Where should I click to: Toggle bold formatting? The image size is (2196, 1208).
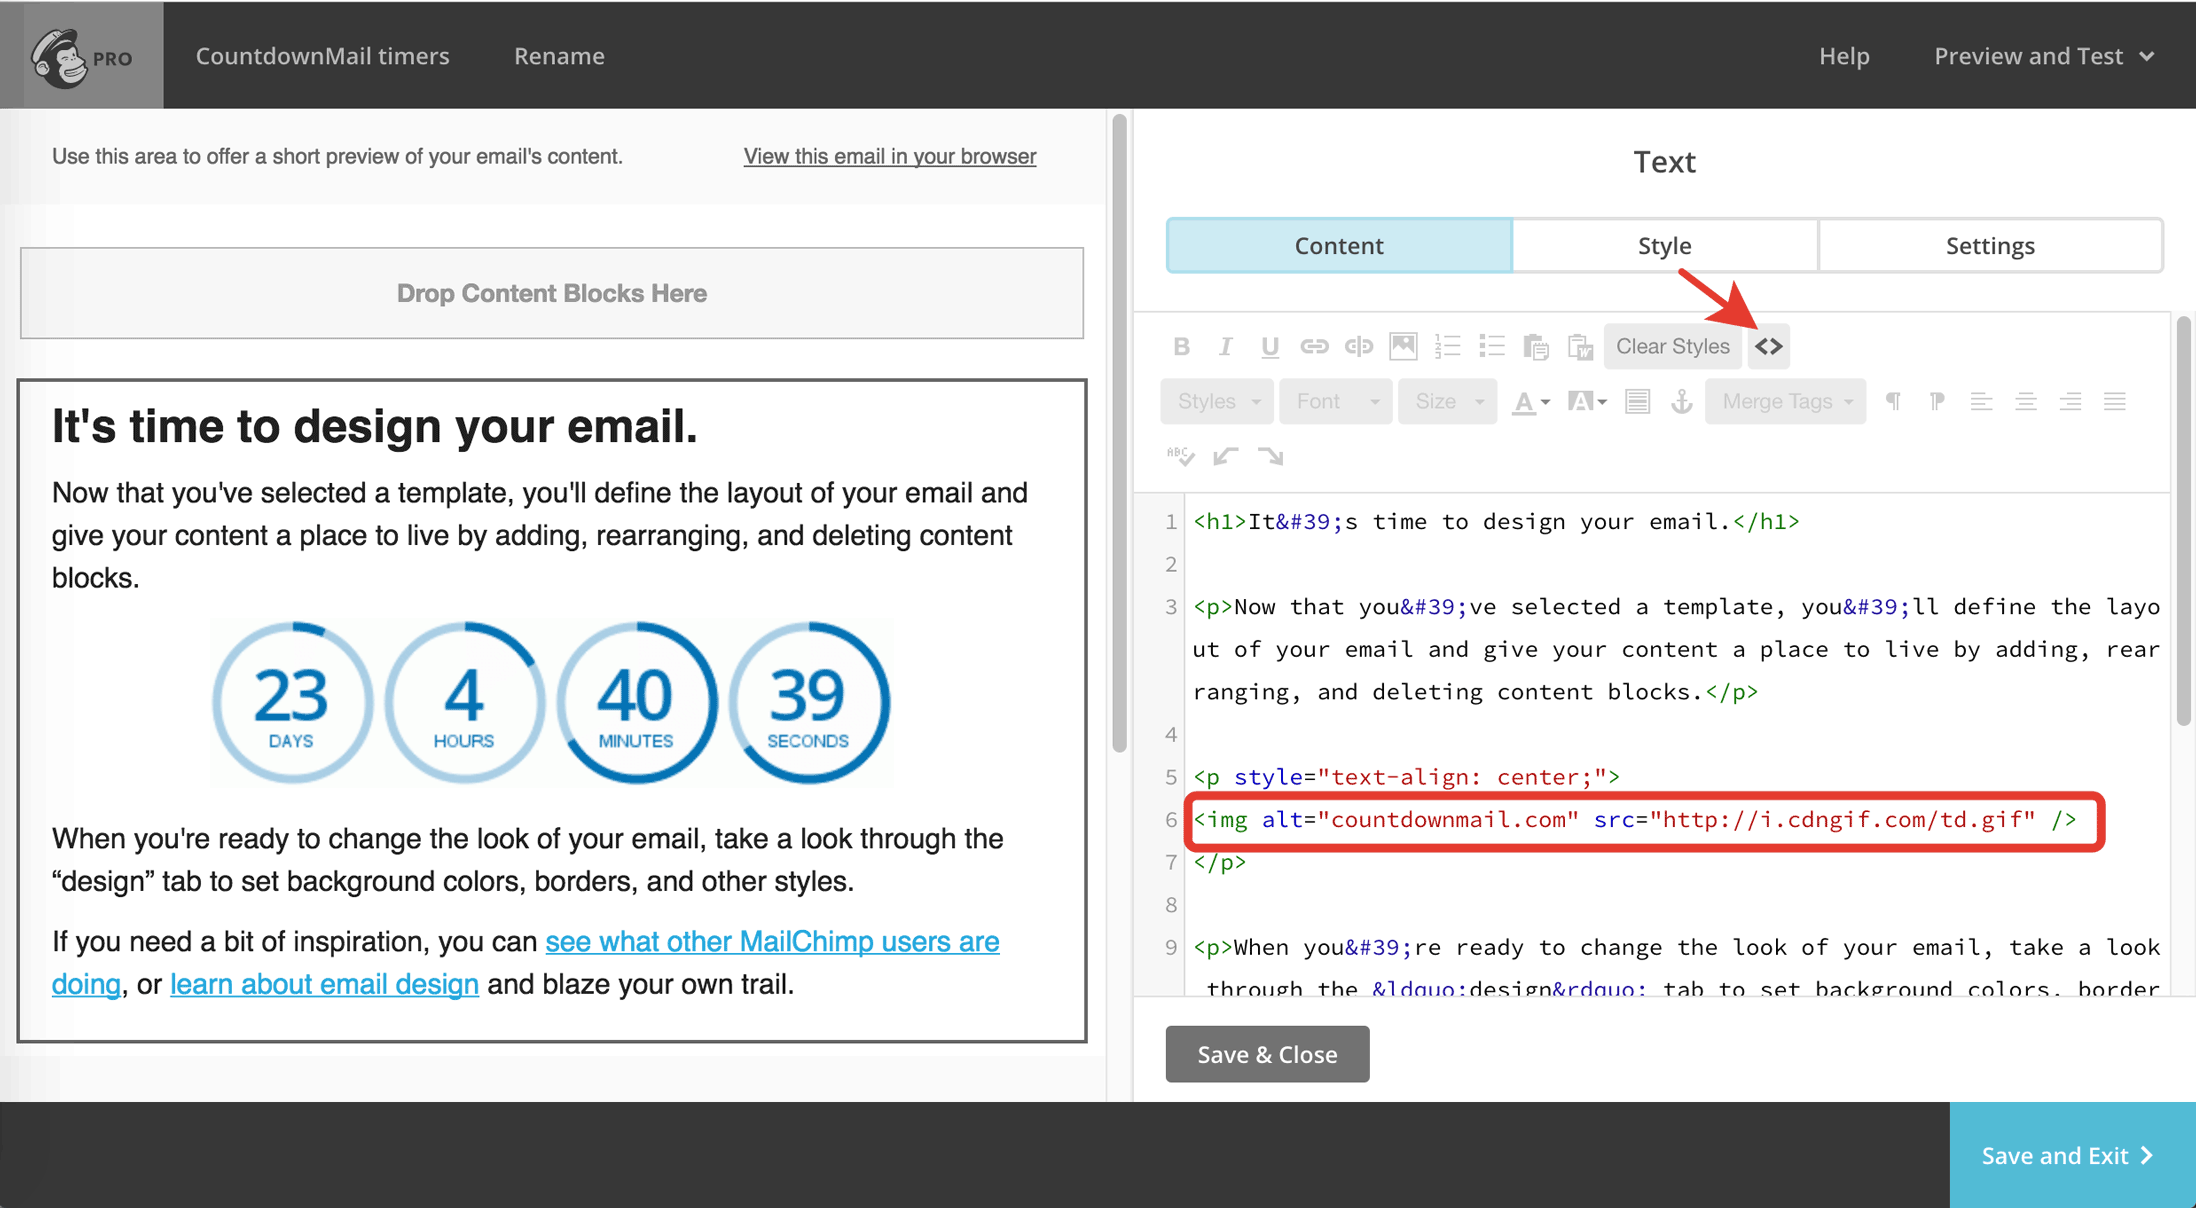pyautogui.click(x=1182, y=346)
